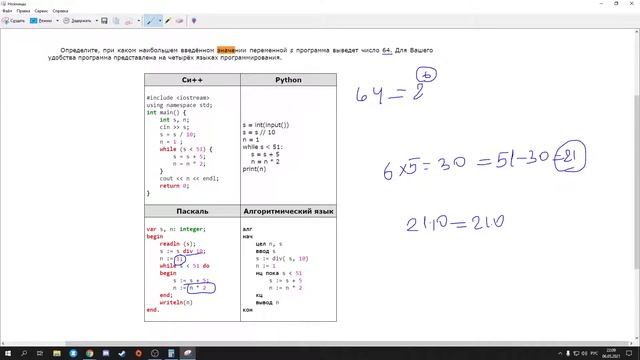Copy the snip with the copy icon
640x360 pixels.
pos(116,21)
